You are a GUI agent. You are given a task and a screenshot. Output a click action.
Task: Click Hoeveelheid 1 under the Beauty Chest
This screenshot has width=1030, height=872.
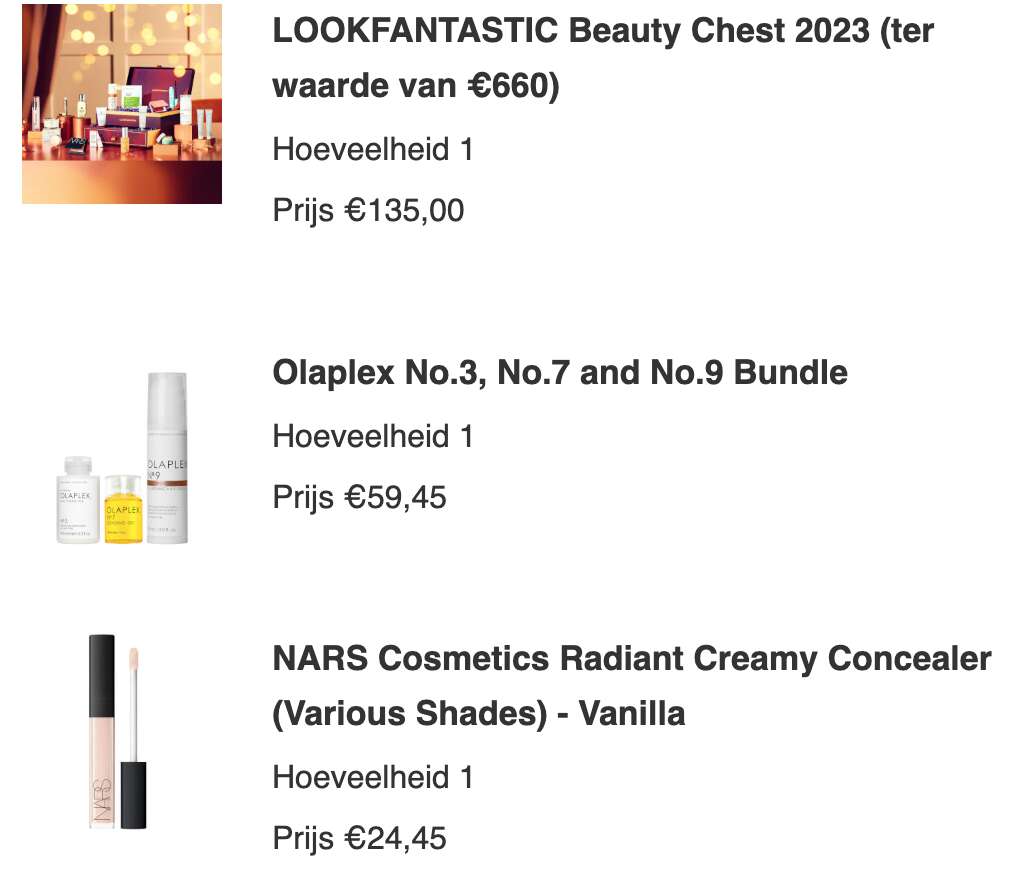point(372,149)
